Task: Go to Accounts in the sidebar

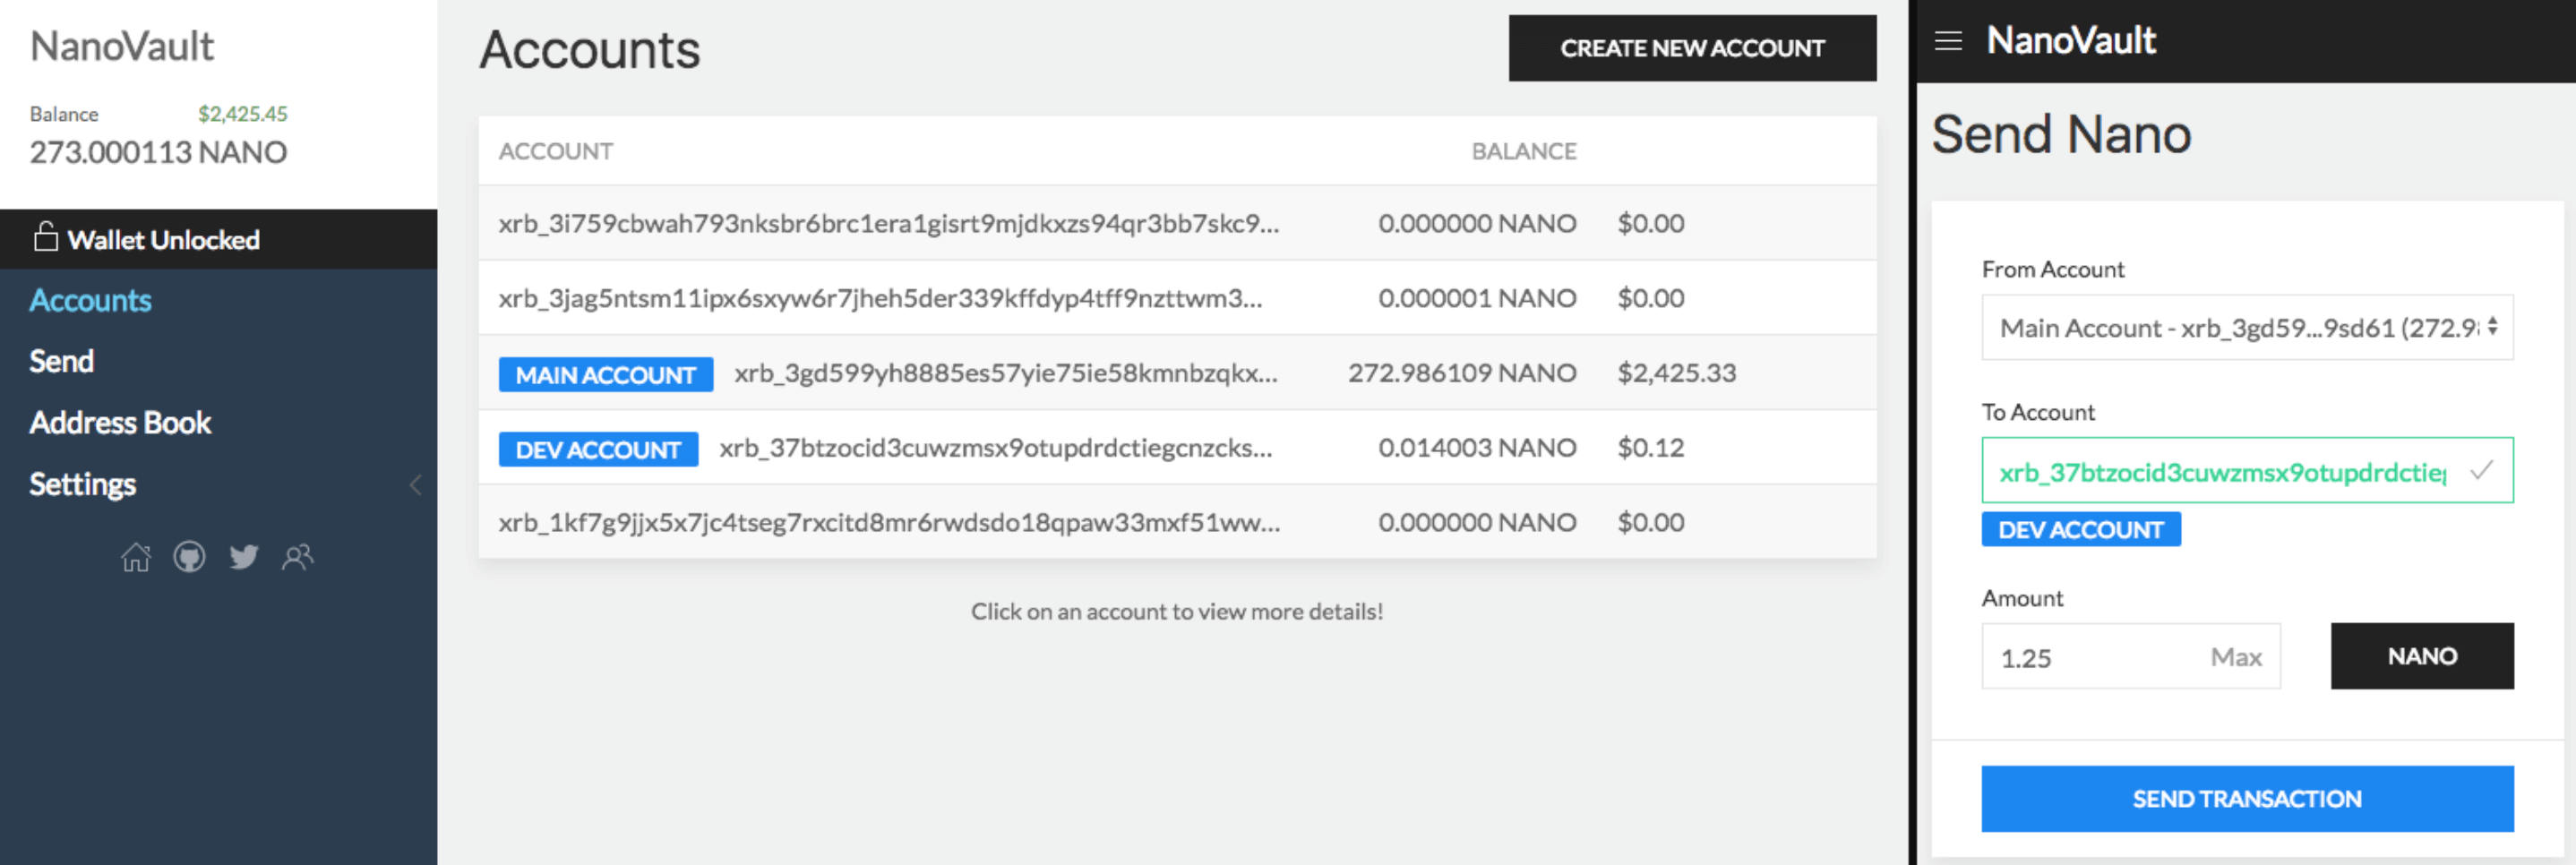Action: [x=90, y=301]
